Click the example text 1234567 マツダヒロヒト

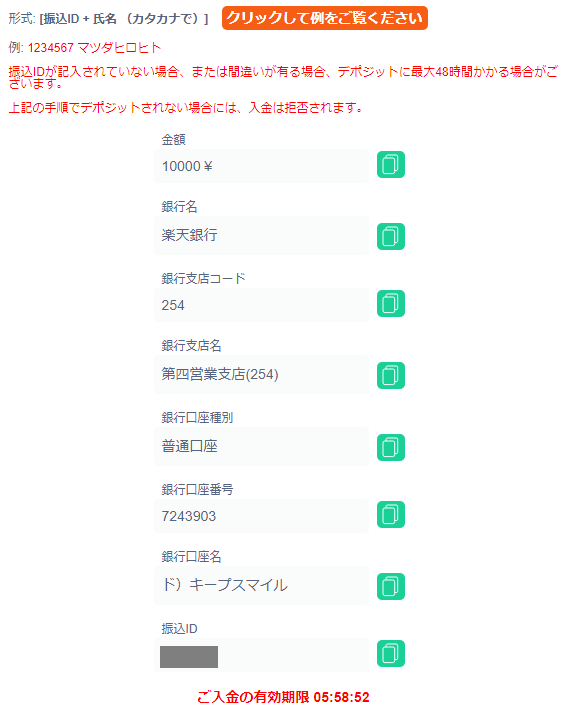[94, 47]
